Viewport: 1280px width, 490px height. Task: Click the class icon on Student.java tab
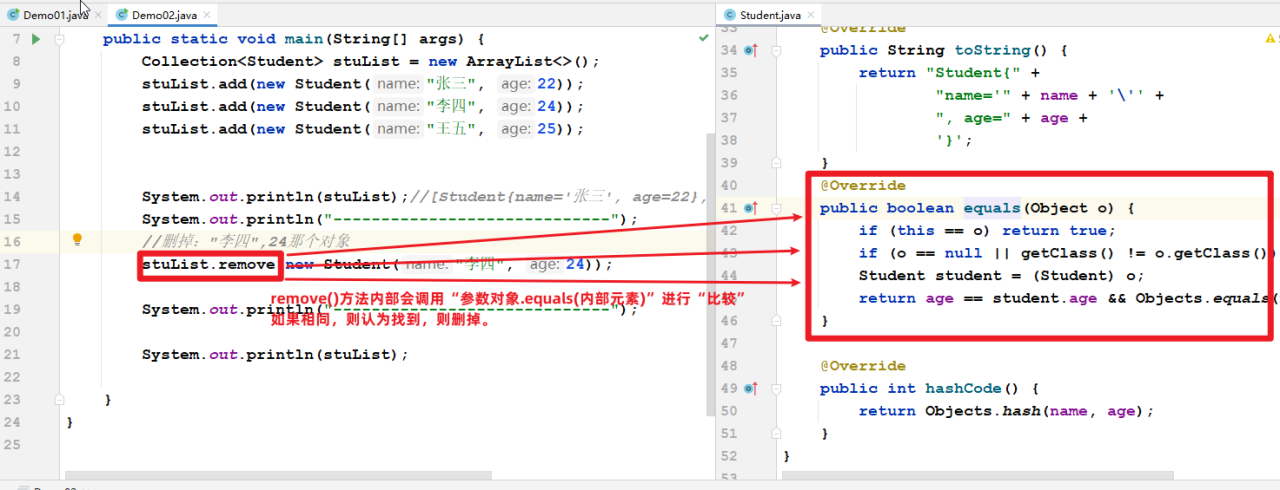728,14
